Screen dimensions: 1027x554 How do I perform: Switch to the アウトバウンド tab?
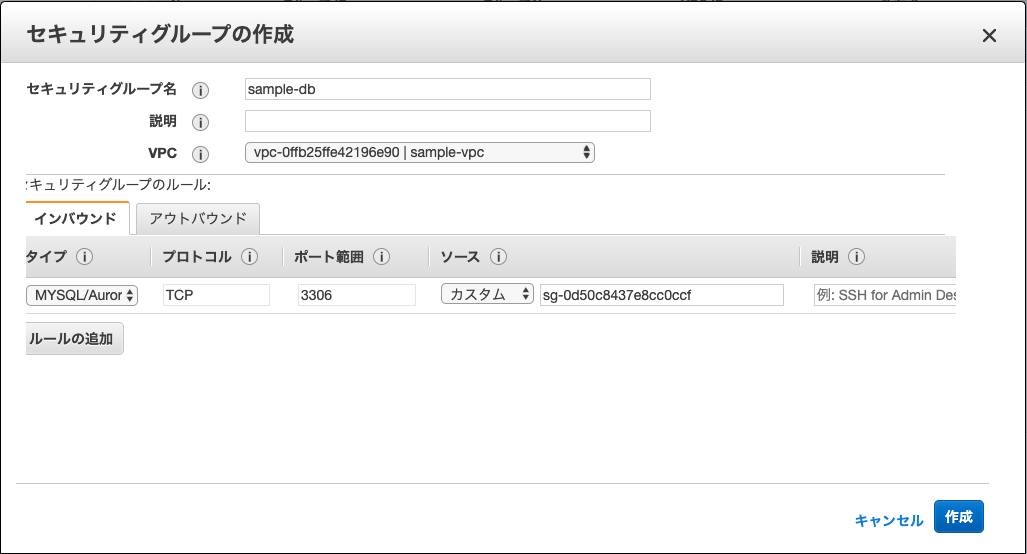pos(198,219)
